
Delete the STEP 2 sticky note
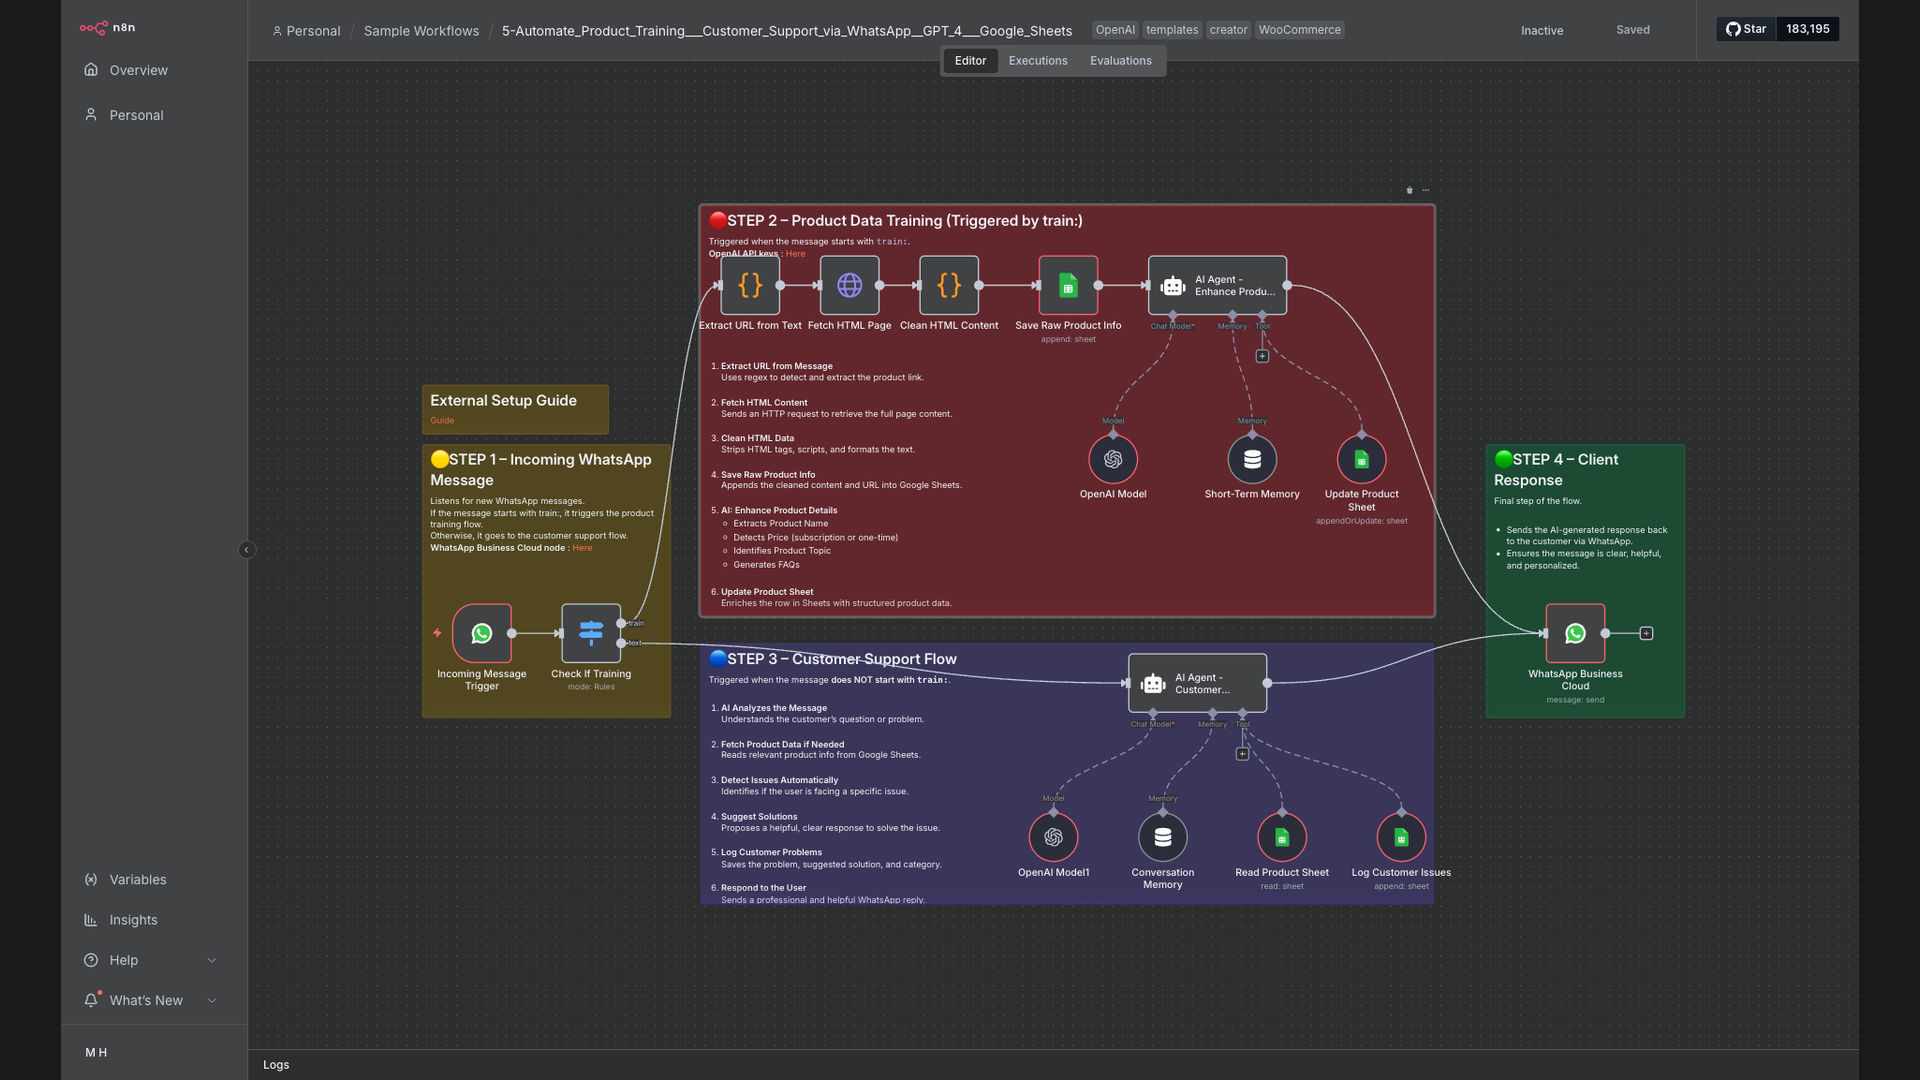click(1409, 190)
